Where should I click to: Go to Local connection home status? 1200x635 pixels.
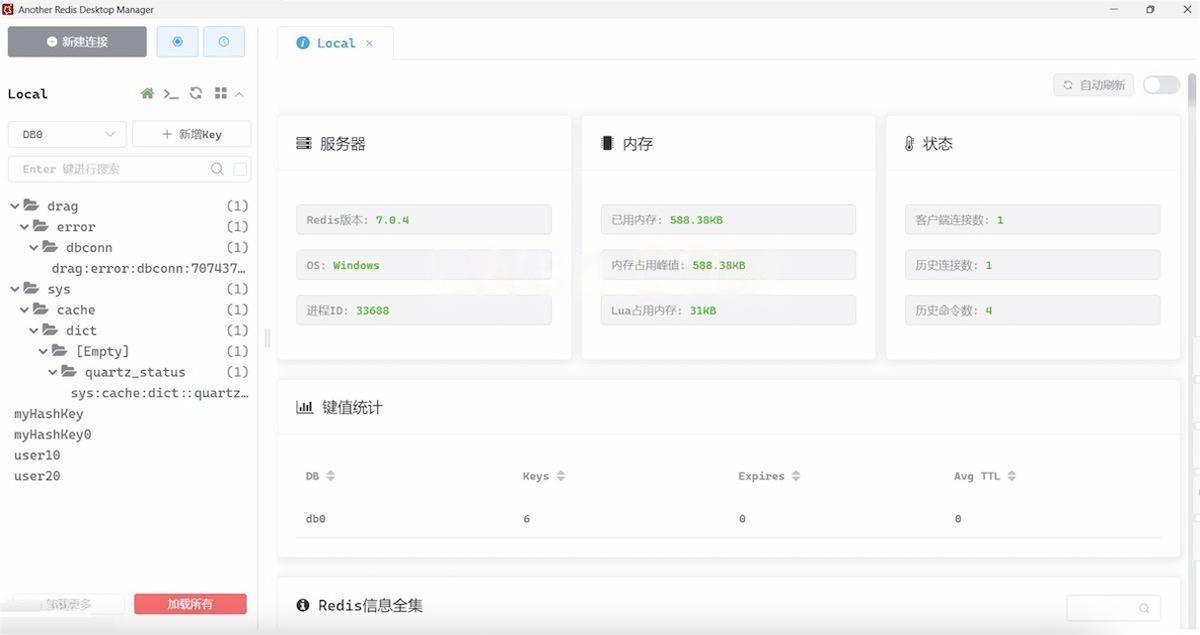click(x=147, y=93)
